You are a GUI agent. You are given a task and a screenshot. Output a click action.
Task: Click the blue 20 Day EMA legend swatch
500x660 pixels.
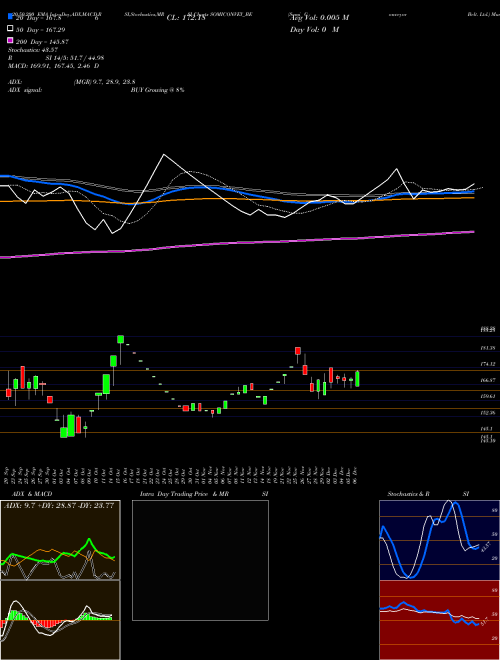coord(10,17)
